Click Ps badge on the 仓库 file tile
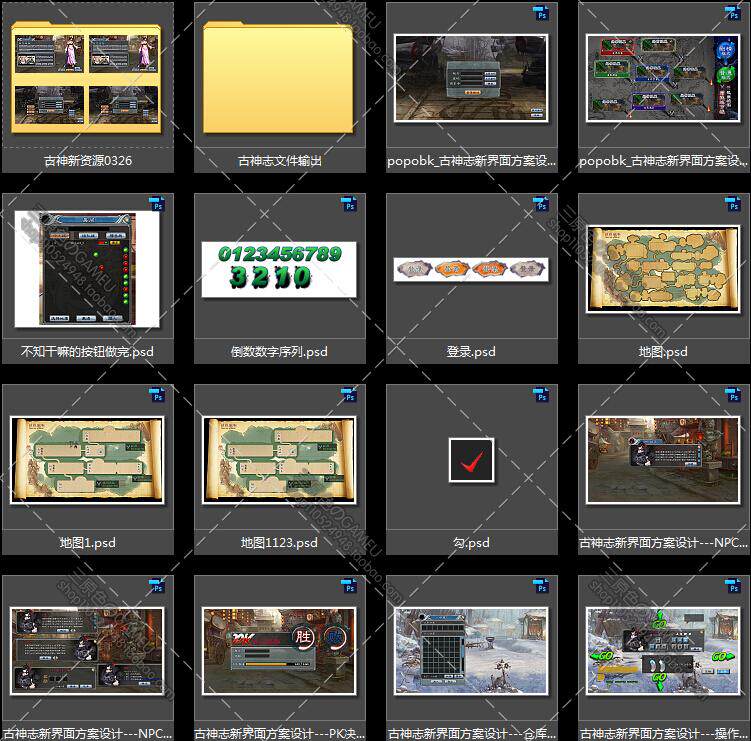 pyautogui.click(x=541, y=586)
